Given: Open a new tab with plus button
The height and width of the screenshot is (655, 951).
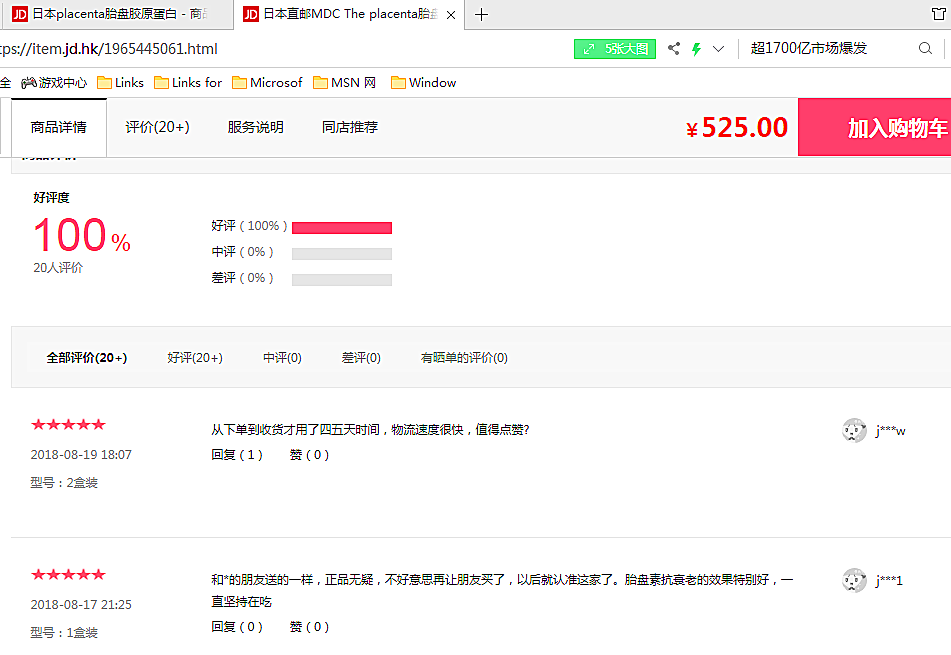Looking at the screenshot, I should point(482,14).
